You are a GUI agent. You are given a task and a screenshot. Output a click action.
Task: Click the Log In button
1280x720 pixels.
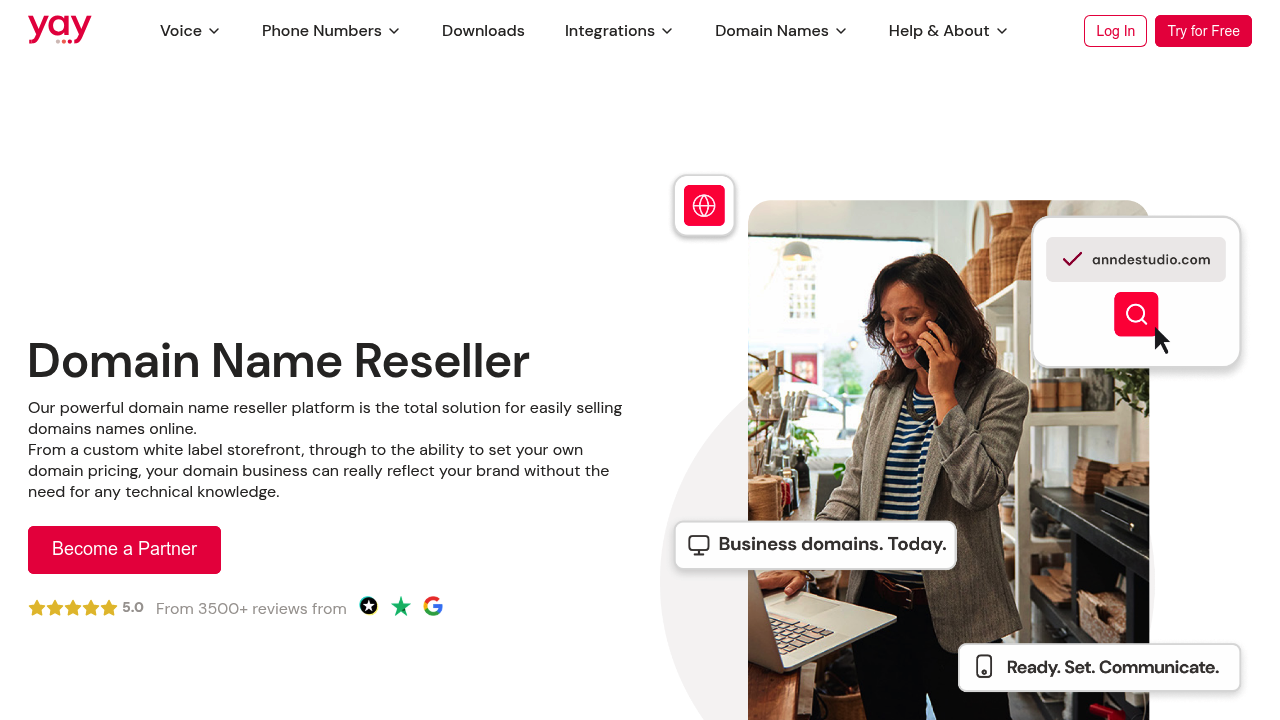(1115, 31)
